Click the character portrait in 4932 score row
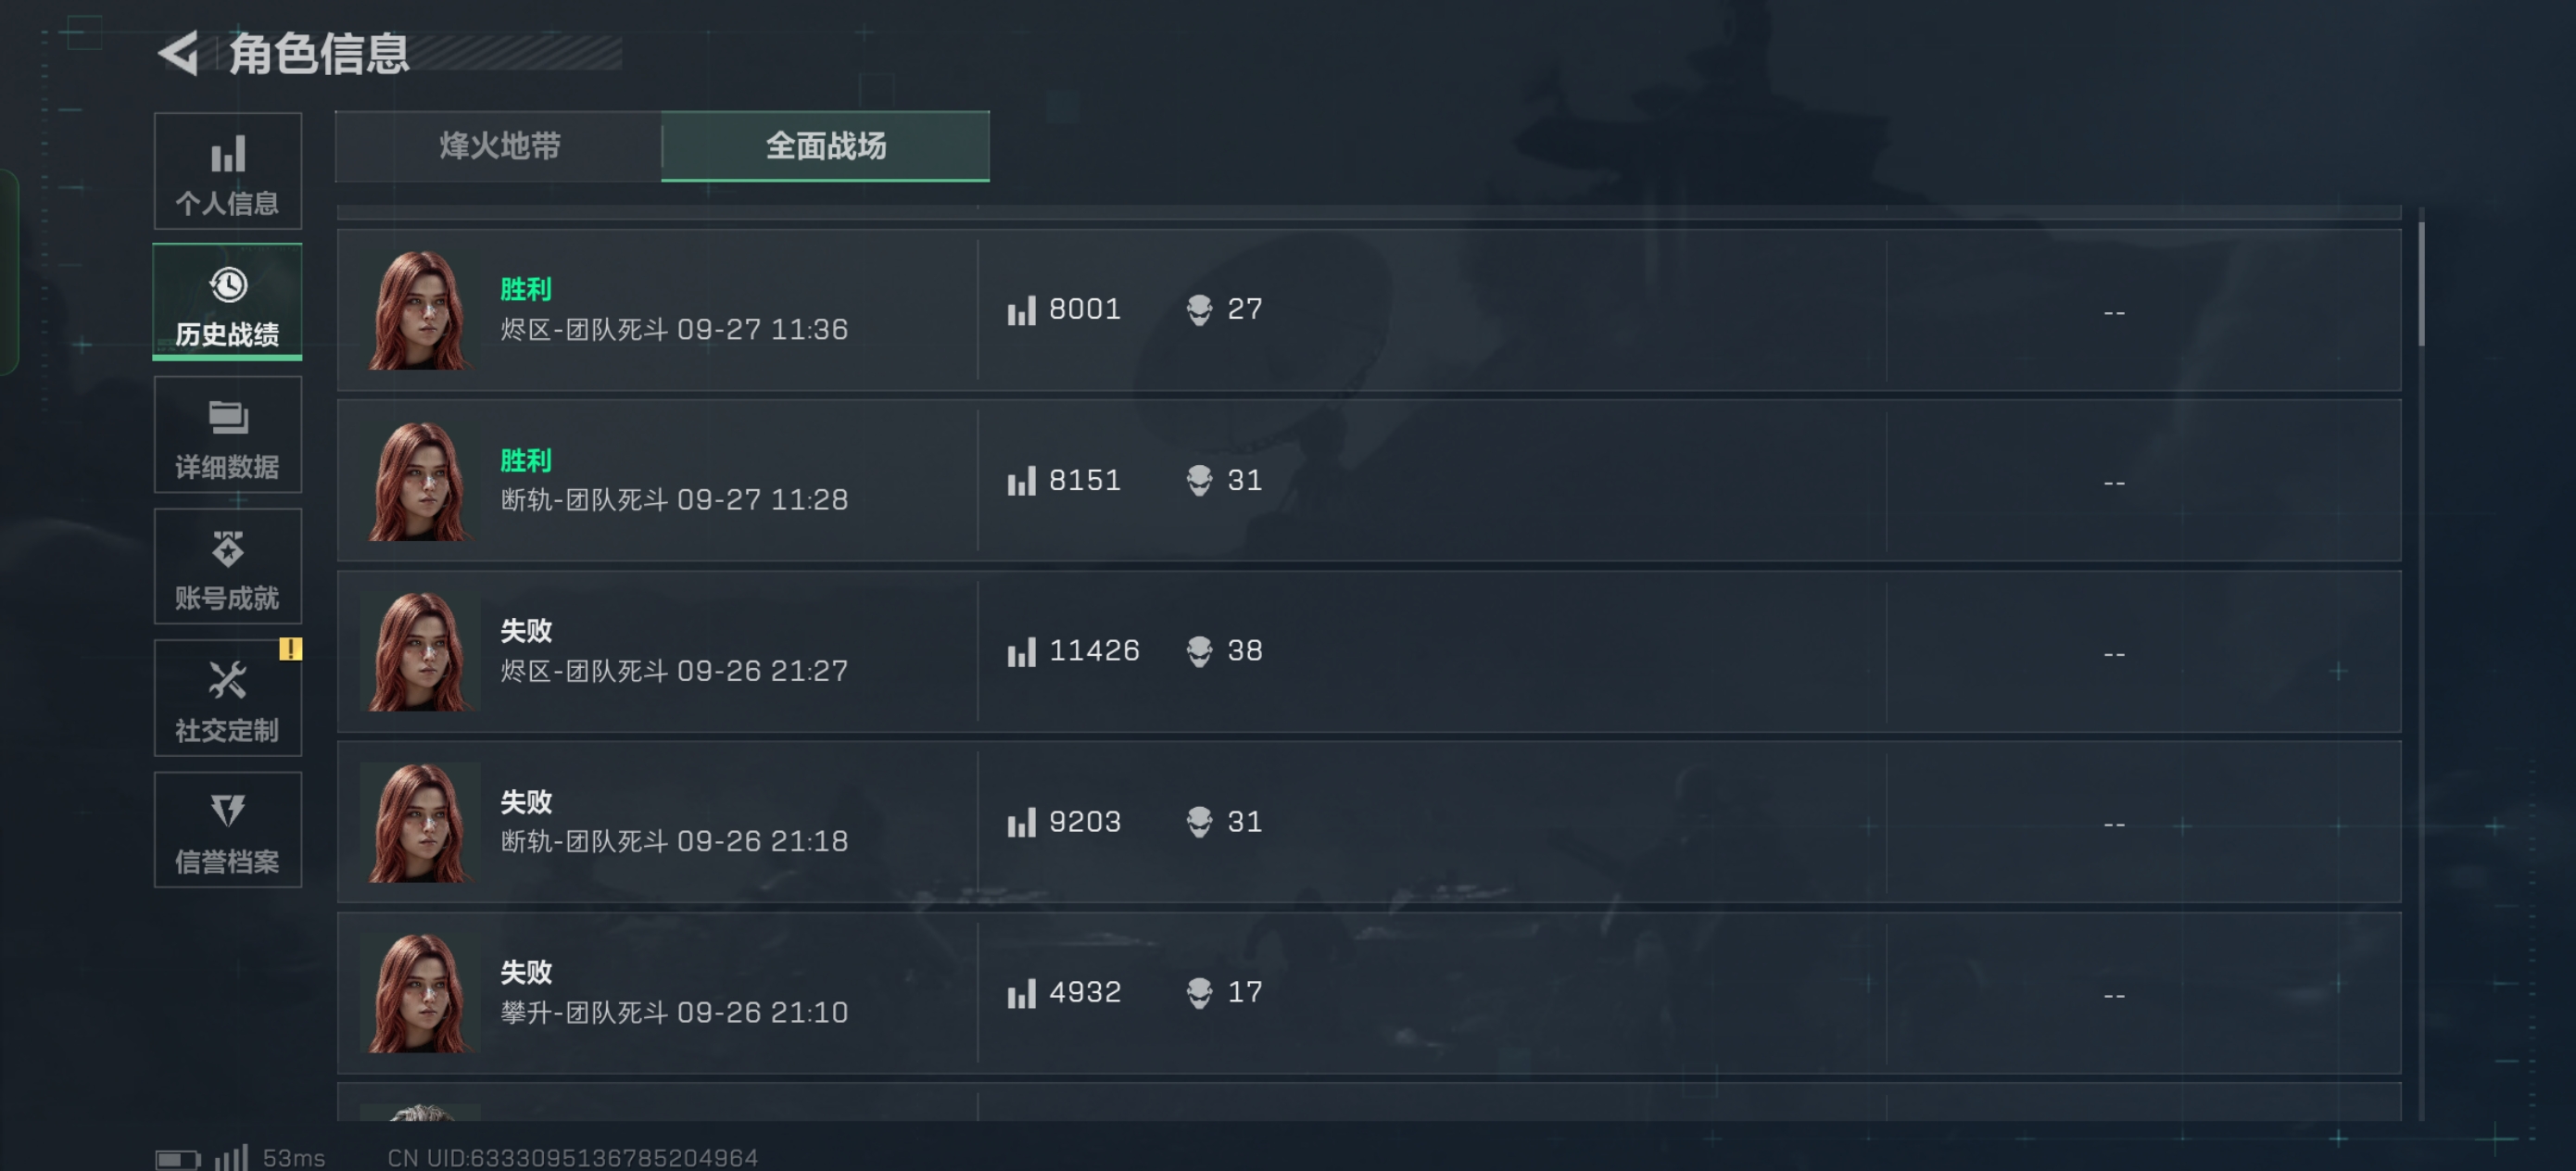The image size is (2576, 1171). click(x=420, y=993)
